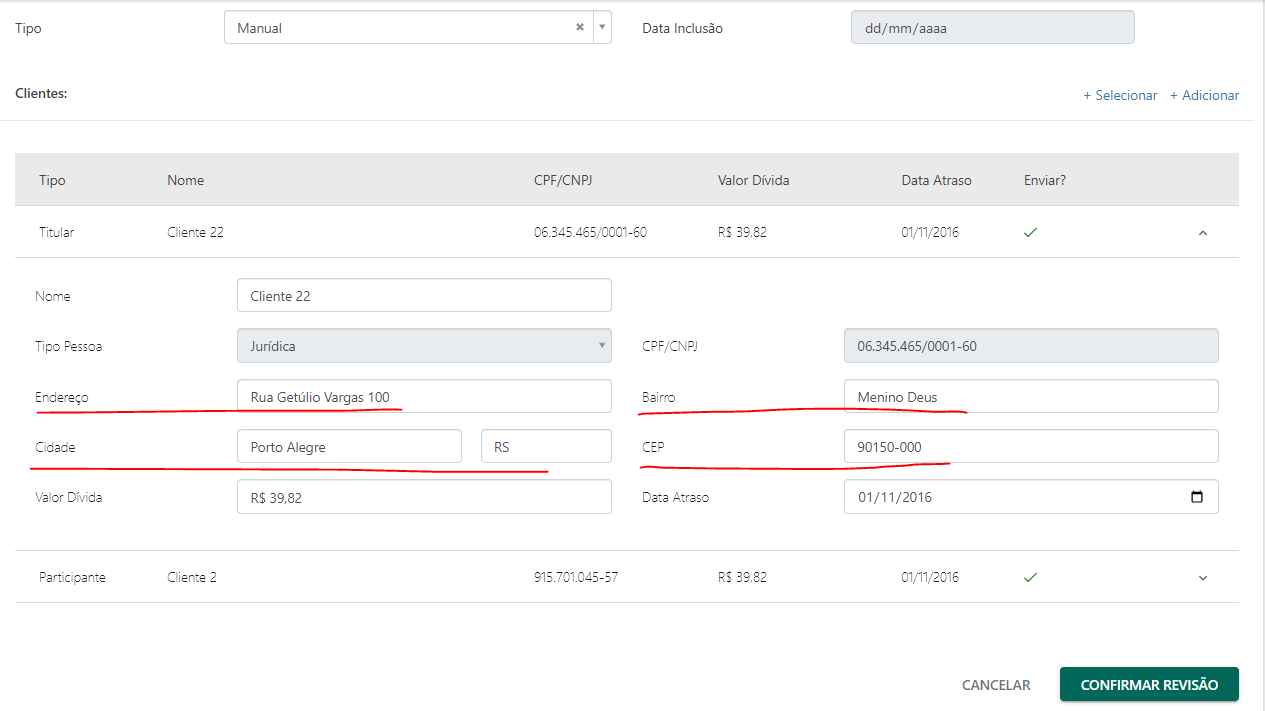1265x711 pixels.
Task: Select Cliente 2 name in table
Action: tap(192, 577)
